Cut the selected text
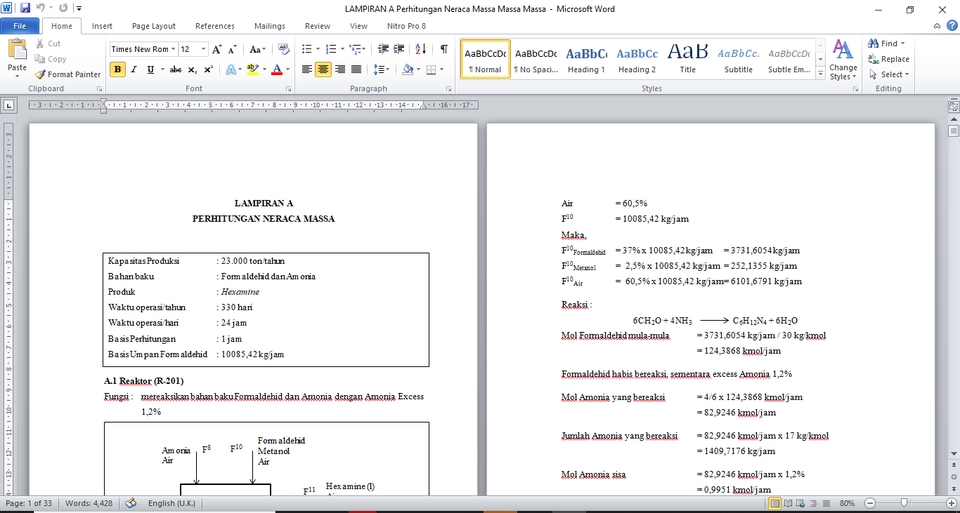The height and width of the screenshot is (513, 960). click(x=48, y=43)
